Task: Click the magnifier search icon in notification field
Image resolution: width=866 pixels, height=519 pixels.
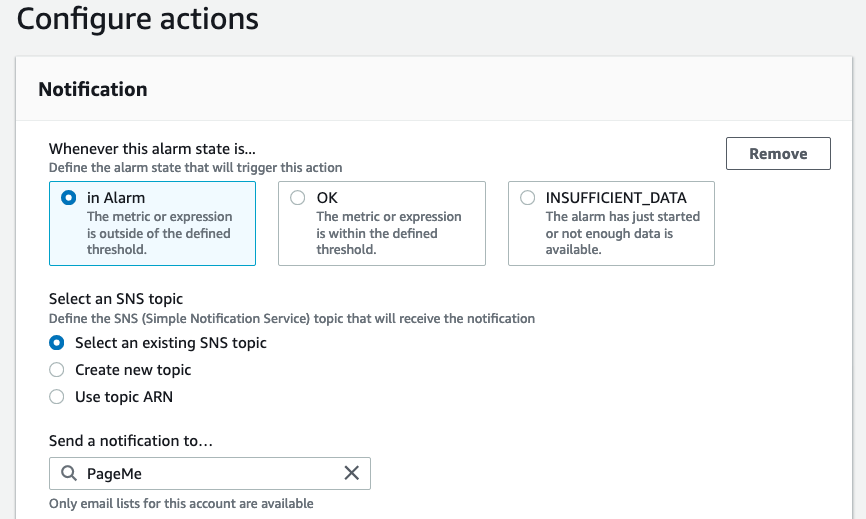Action: click(68, 473)
